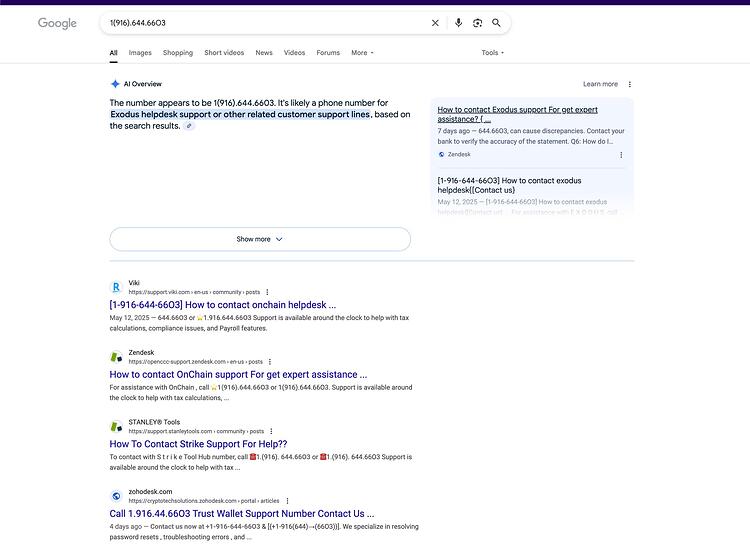Click the support.stanleytools.com URL breadcrumb
This screenshot has width=750, height=550.
coord(196,431)
